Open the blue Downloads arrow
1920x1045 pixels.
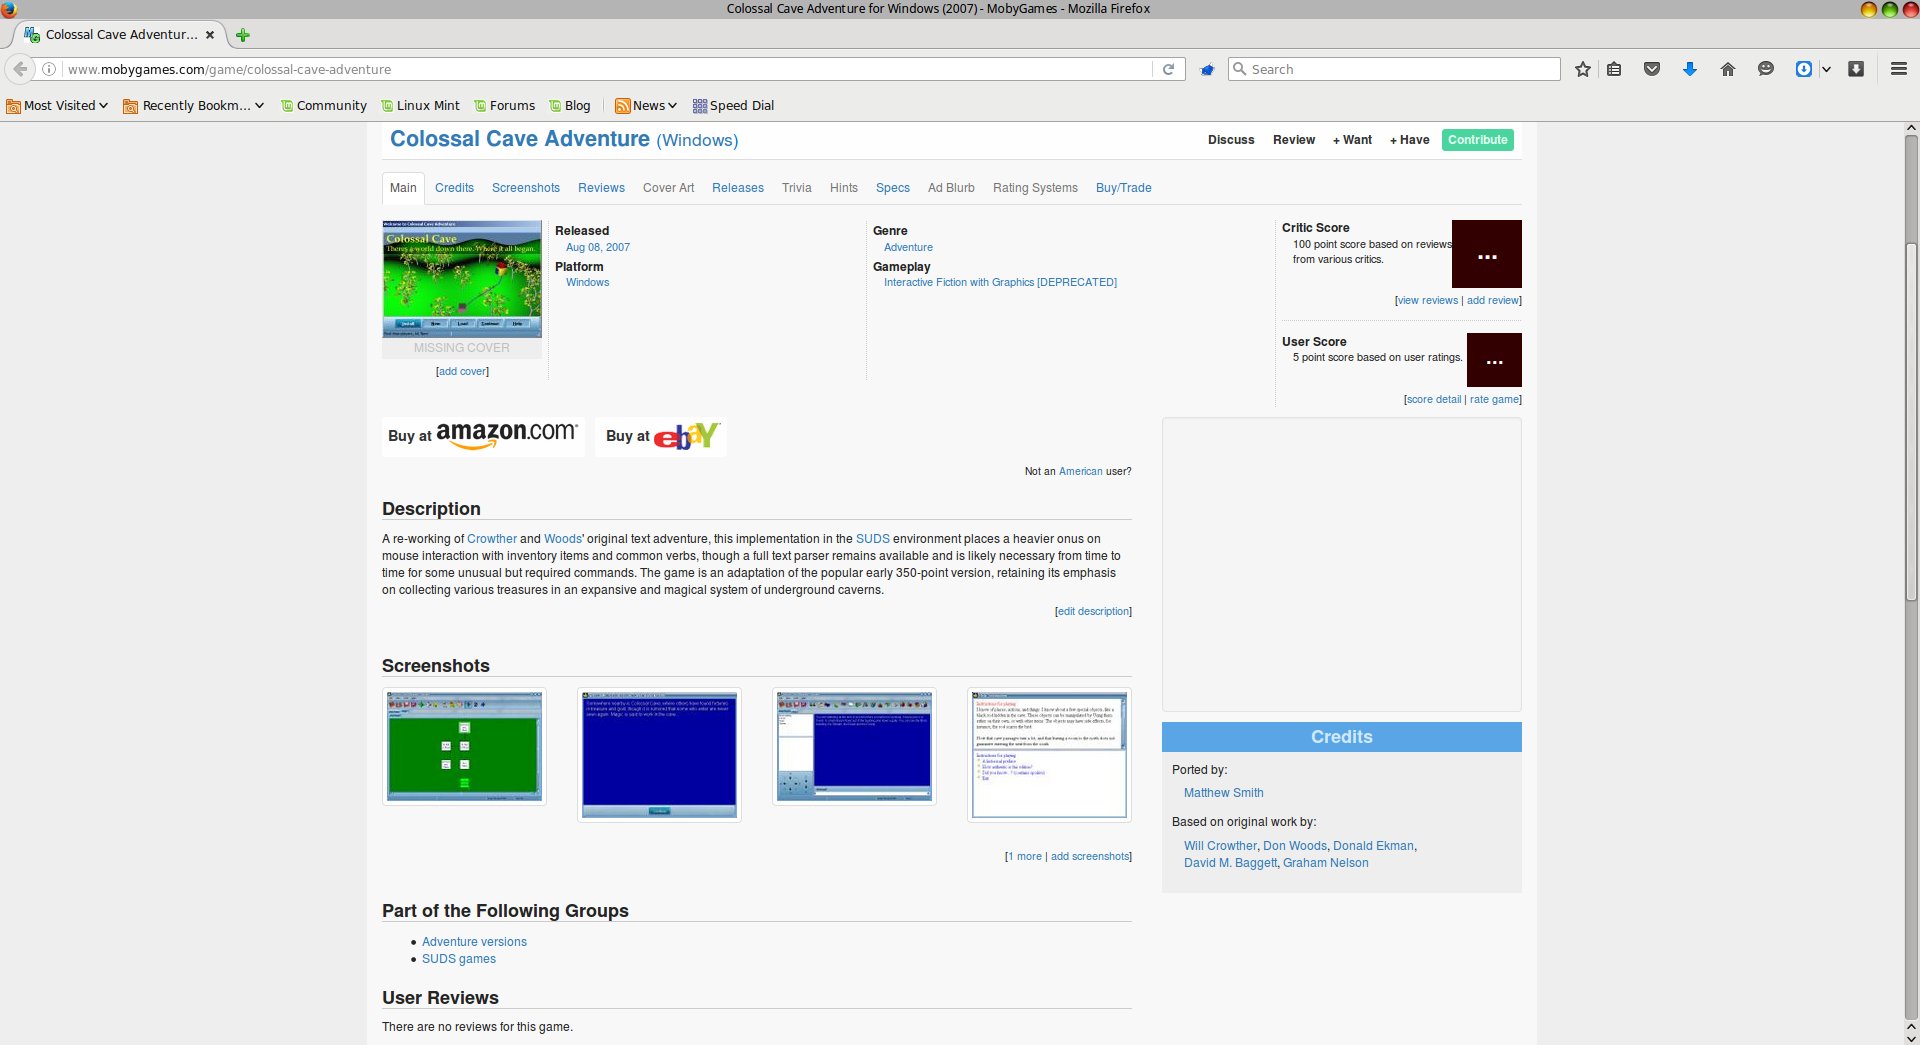[x=1690, y=69]
